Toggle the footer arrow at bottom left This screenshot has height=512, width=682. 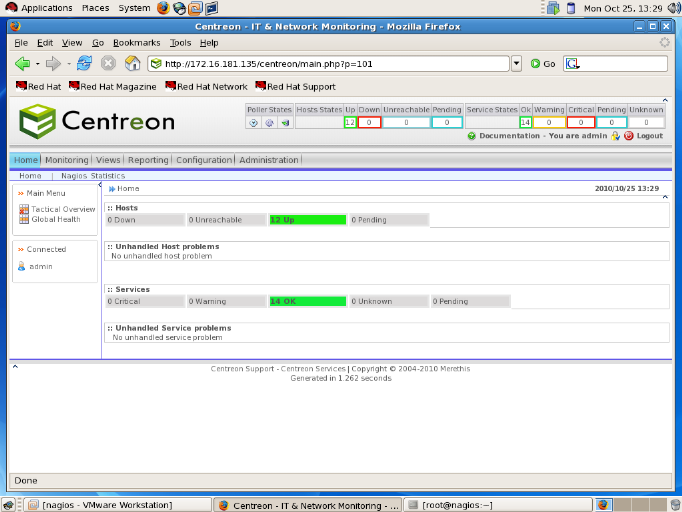pos(15,367)
